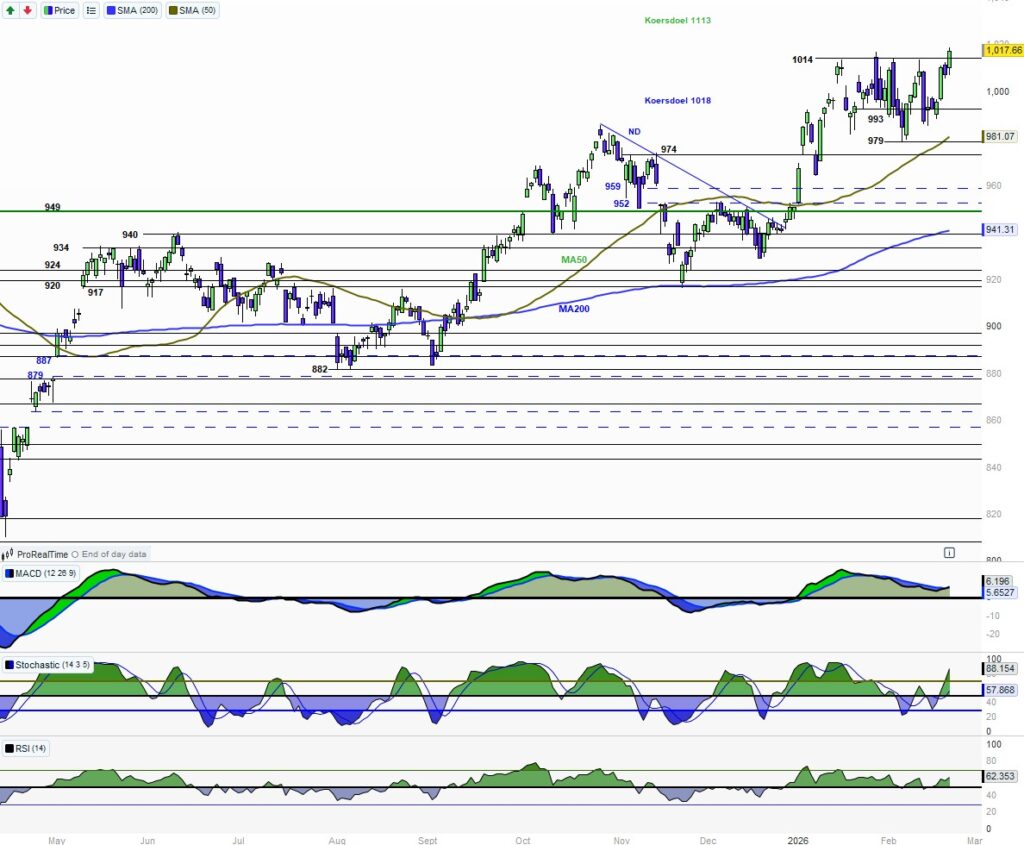Click the ProRealTime link text
Viewport: 1024px width, 845px height.
[43, 554]
